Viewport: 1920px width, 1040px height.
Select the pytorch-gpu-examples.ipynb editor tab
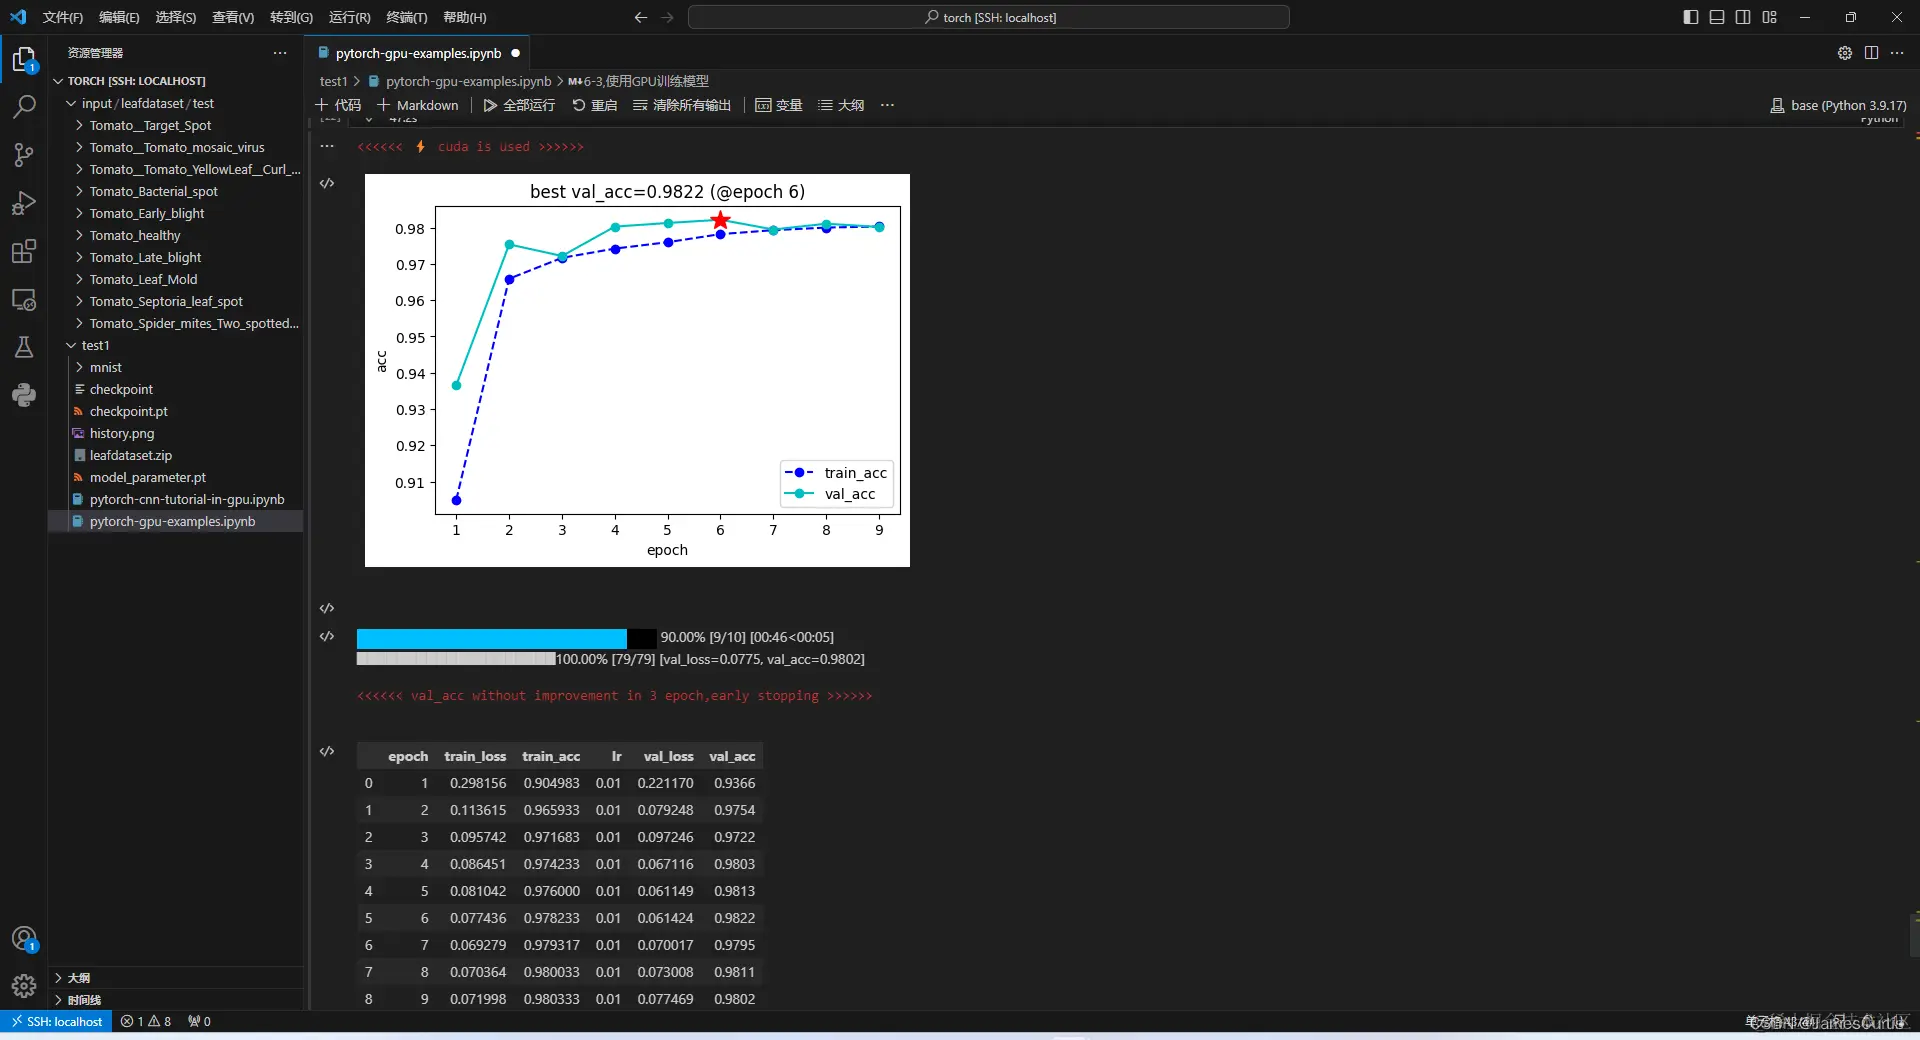(418, 53)
